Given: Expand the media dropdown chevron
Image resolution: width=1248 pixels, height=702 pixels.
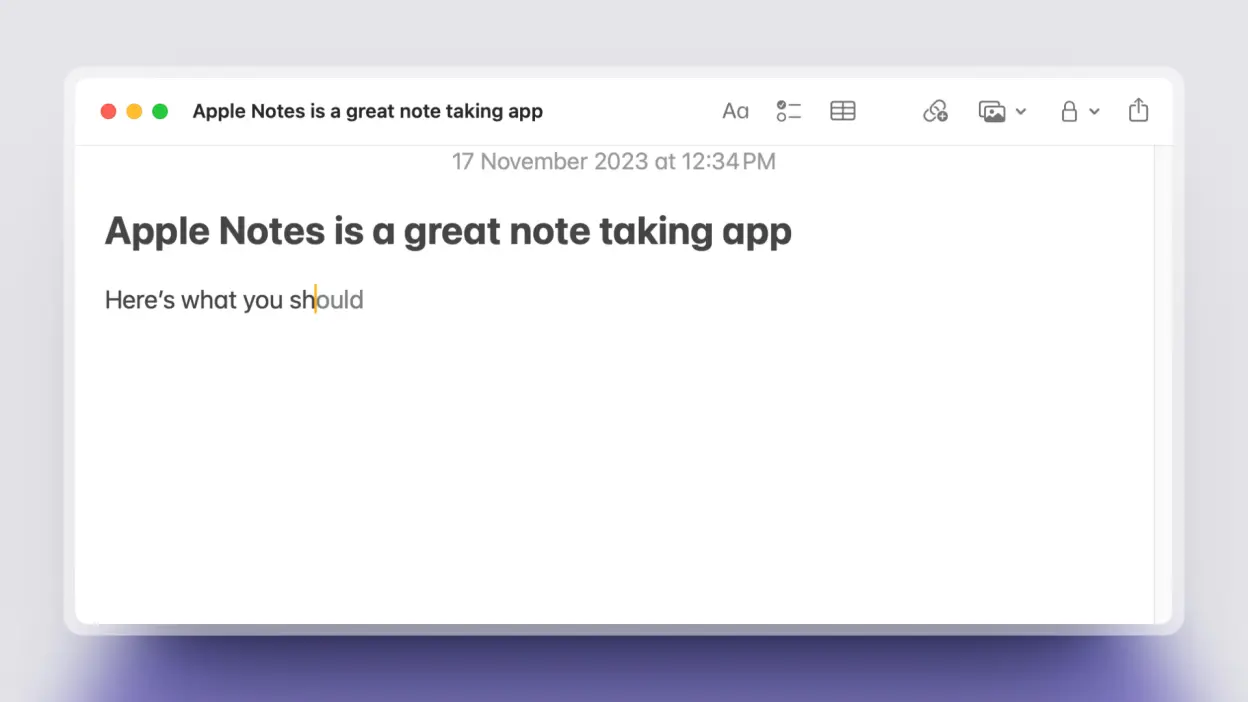Looking at the screenshot, I should pos(1021,111).
